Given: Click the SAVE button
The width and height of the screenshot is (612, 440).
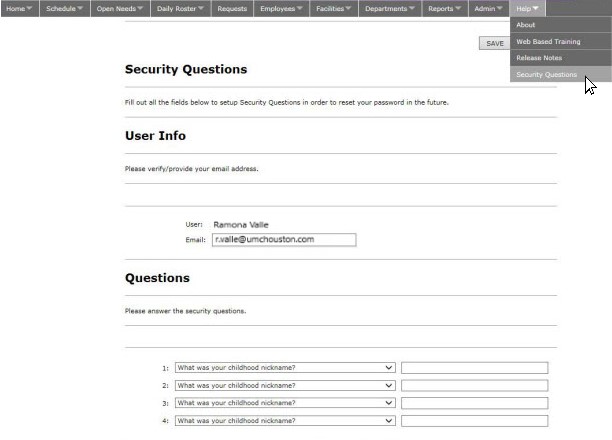Looking at the screenshot, I should [x=495, y=43].
